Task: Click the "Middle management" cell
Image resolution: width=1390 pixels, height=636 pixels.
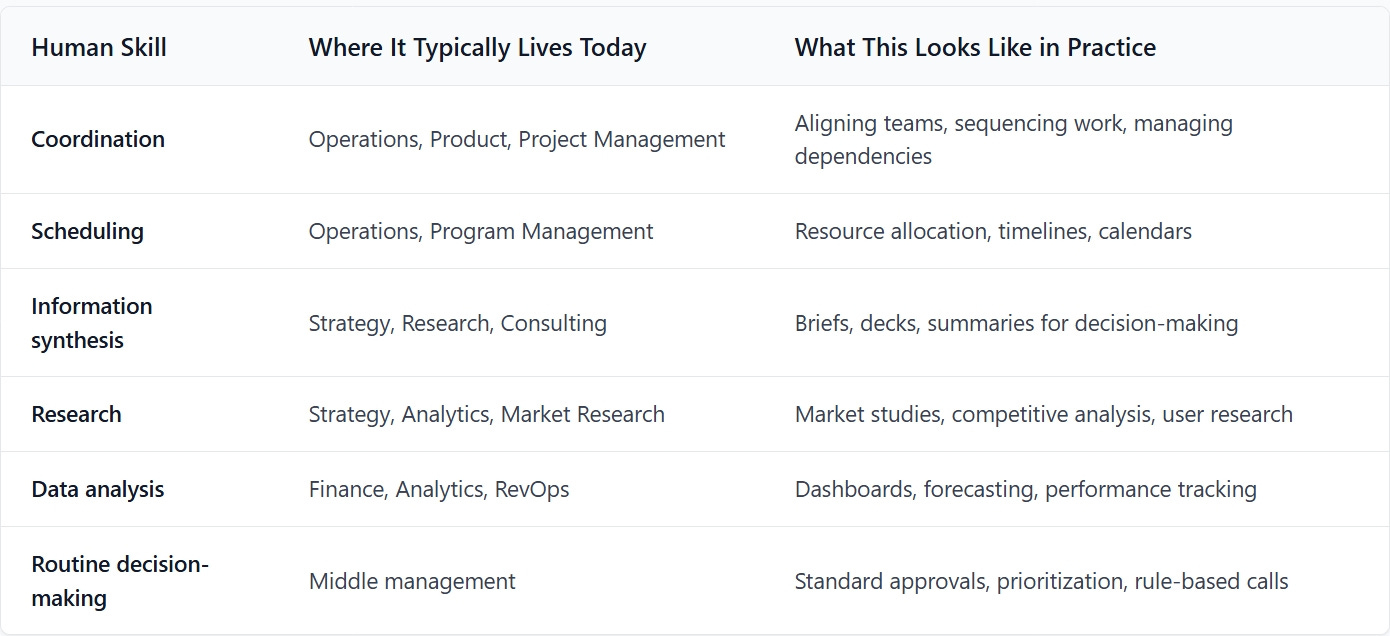Action: [412, 581]
